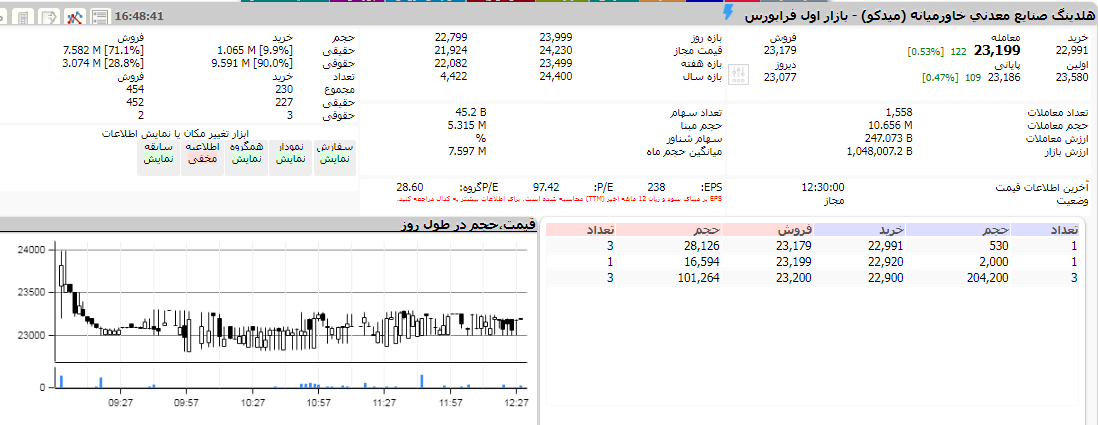Screen dimensions: 1098x425
Task: Click the وضعیت status value مجاز
Action: pos(833,201)
